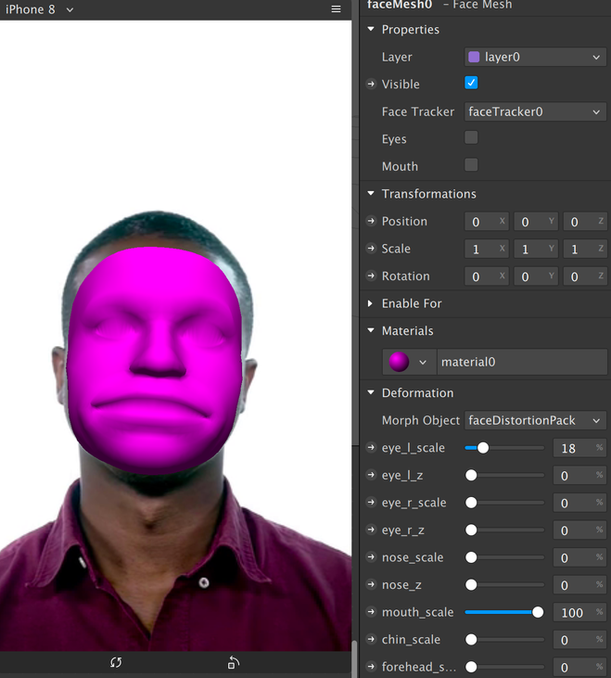611x678 pixels.
Task: Click the material0 name field
Action: (x=522, y=362)
